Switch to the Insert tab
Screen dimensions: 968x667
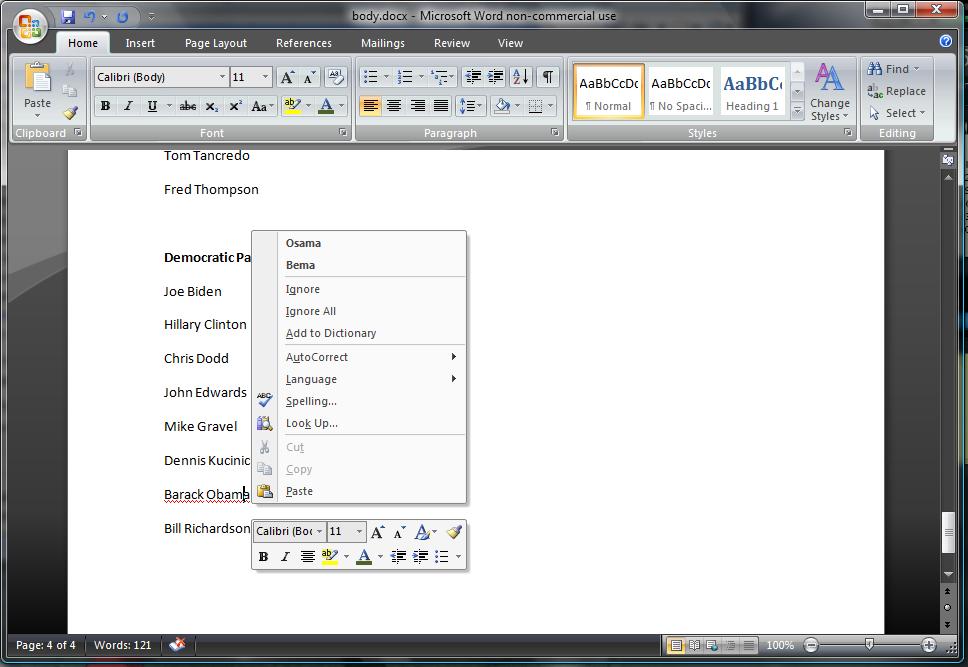pos(140,43)
